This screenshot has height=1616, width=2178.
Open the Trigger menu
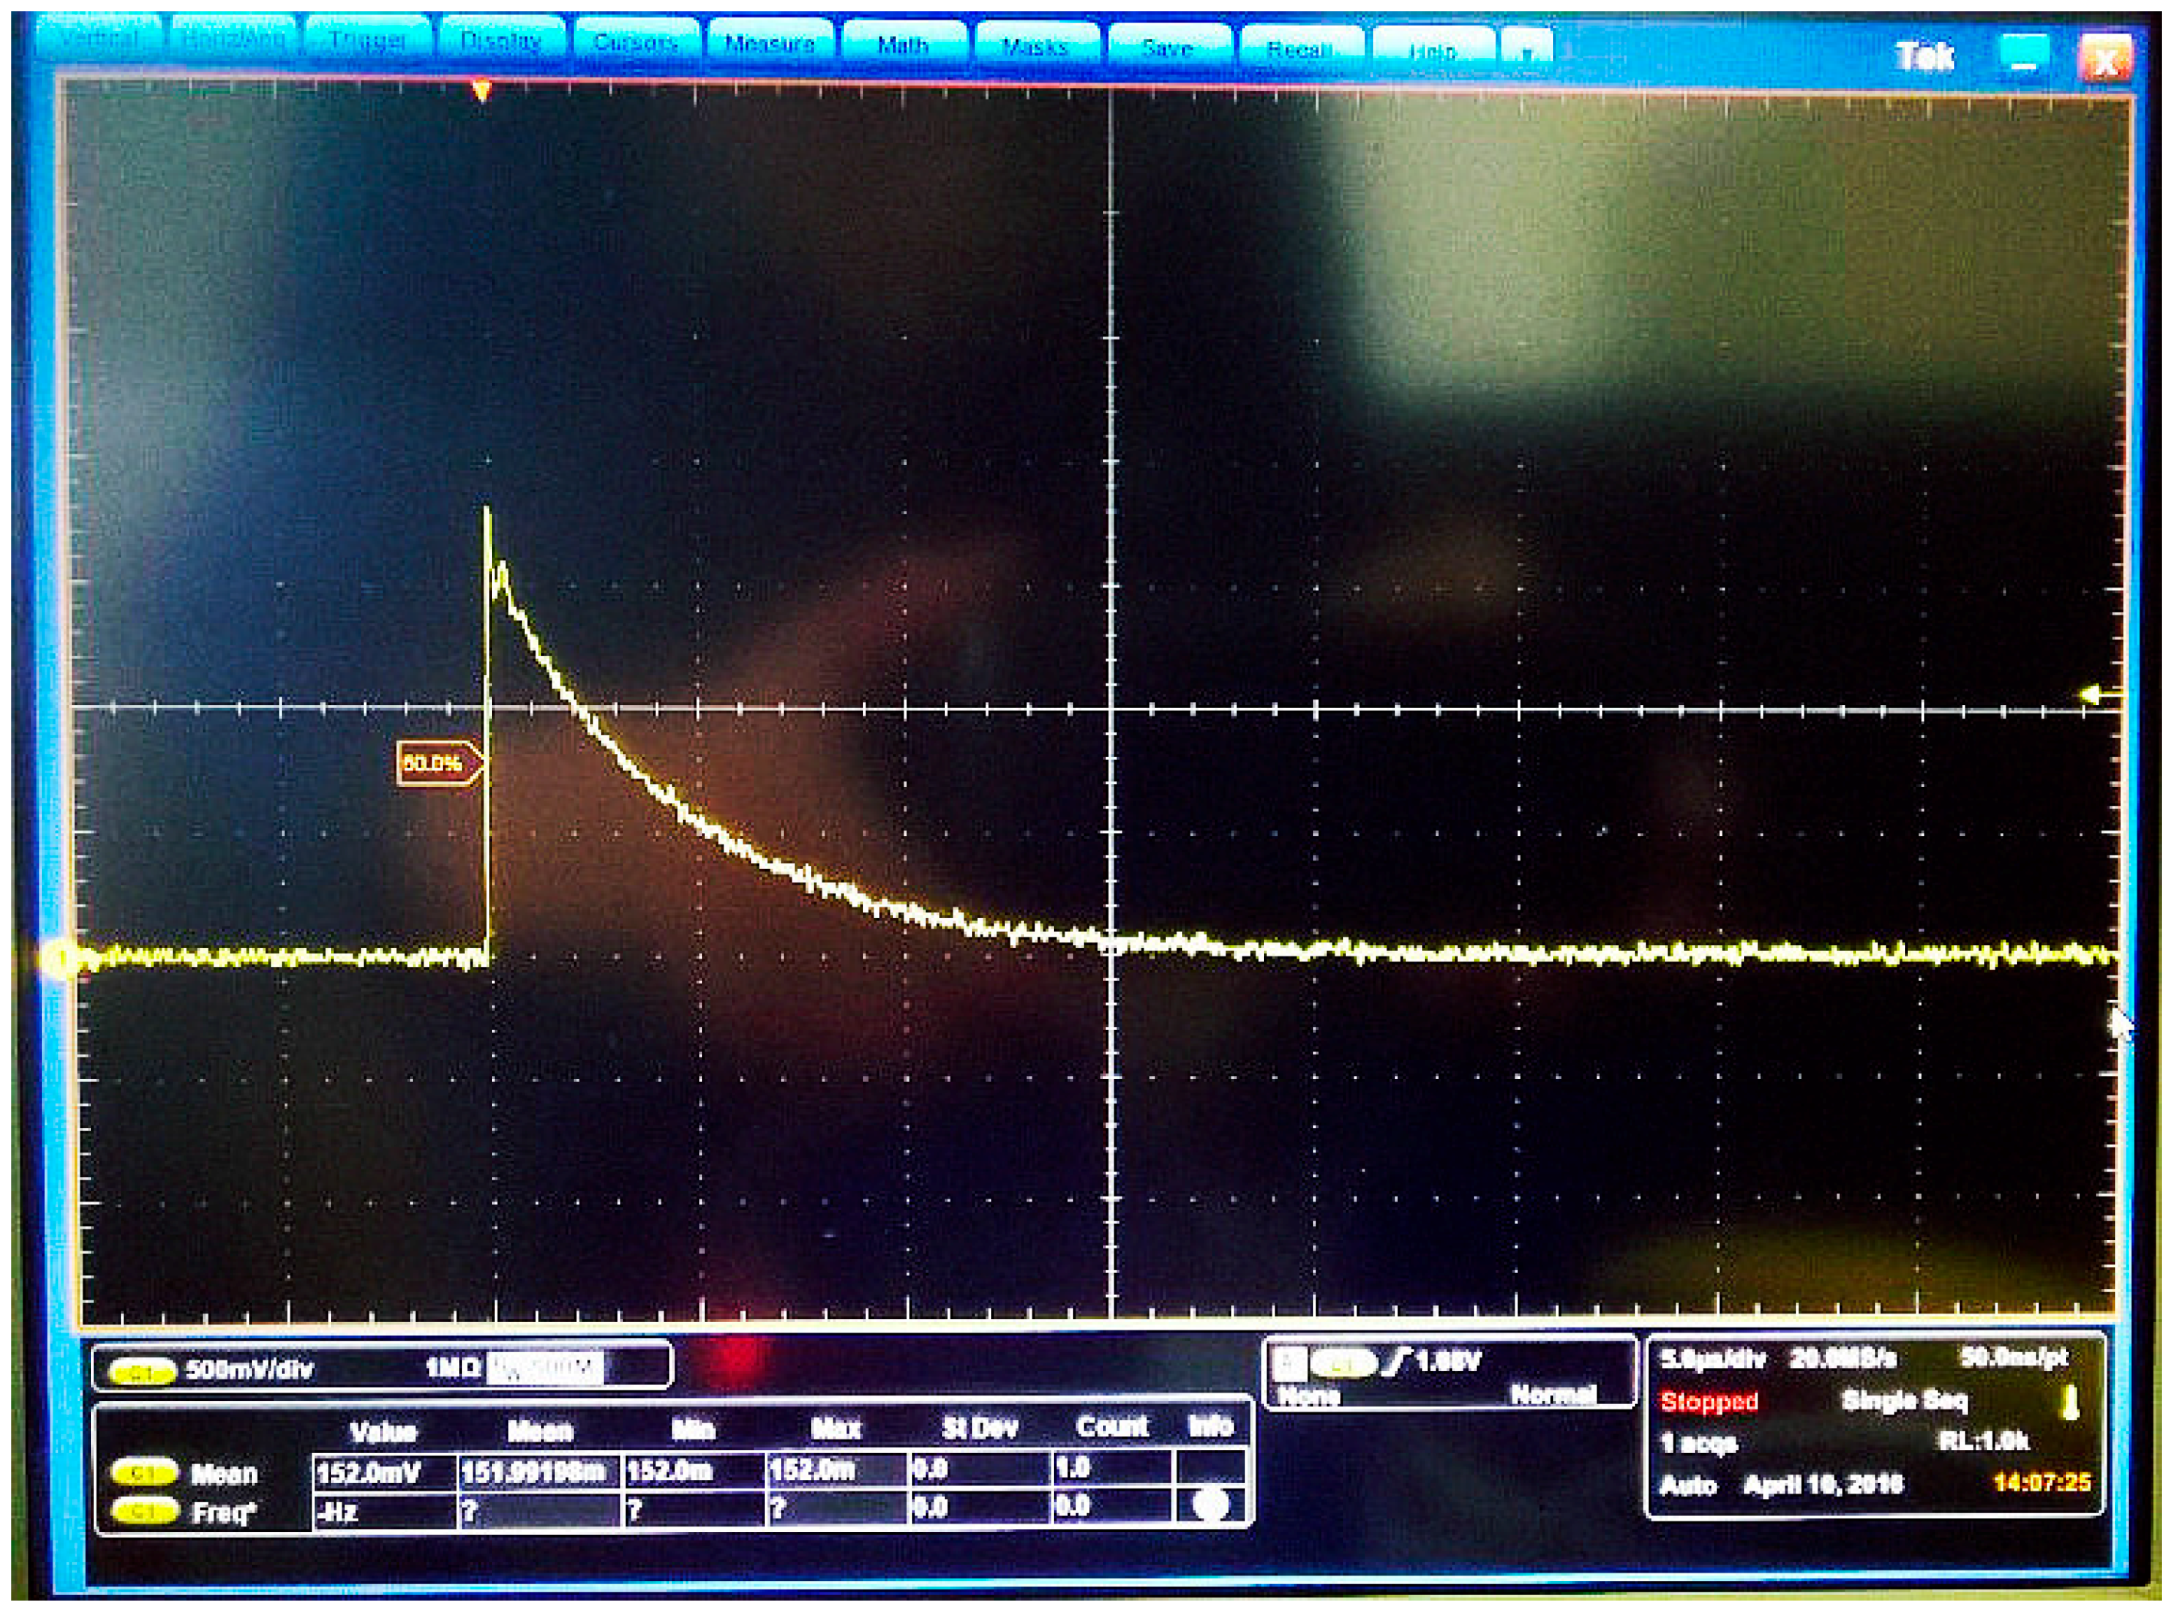367,41
